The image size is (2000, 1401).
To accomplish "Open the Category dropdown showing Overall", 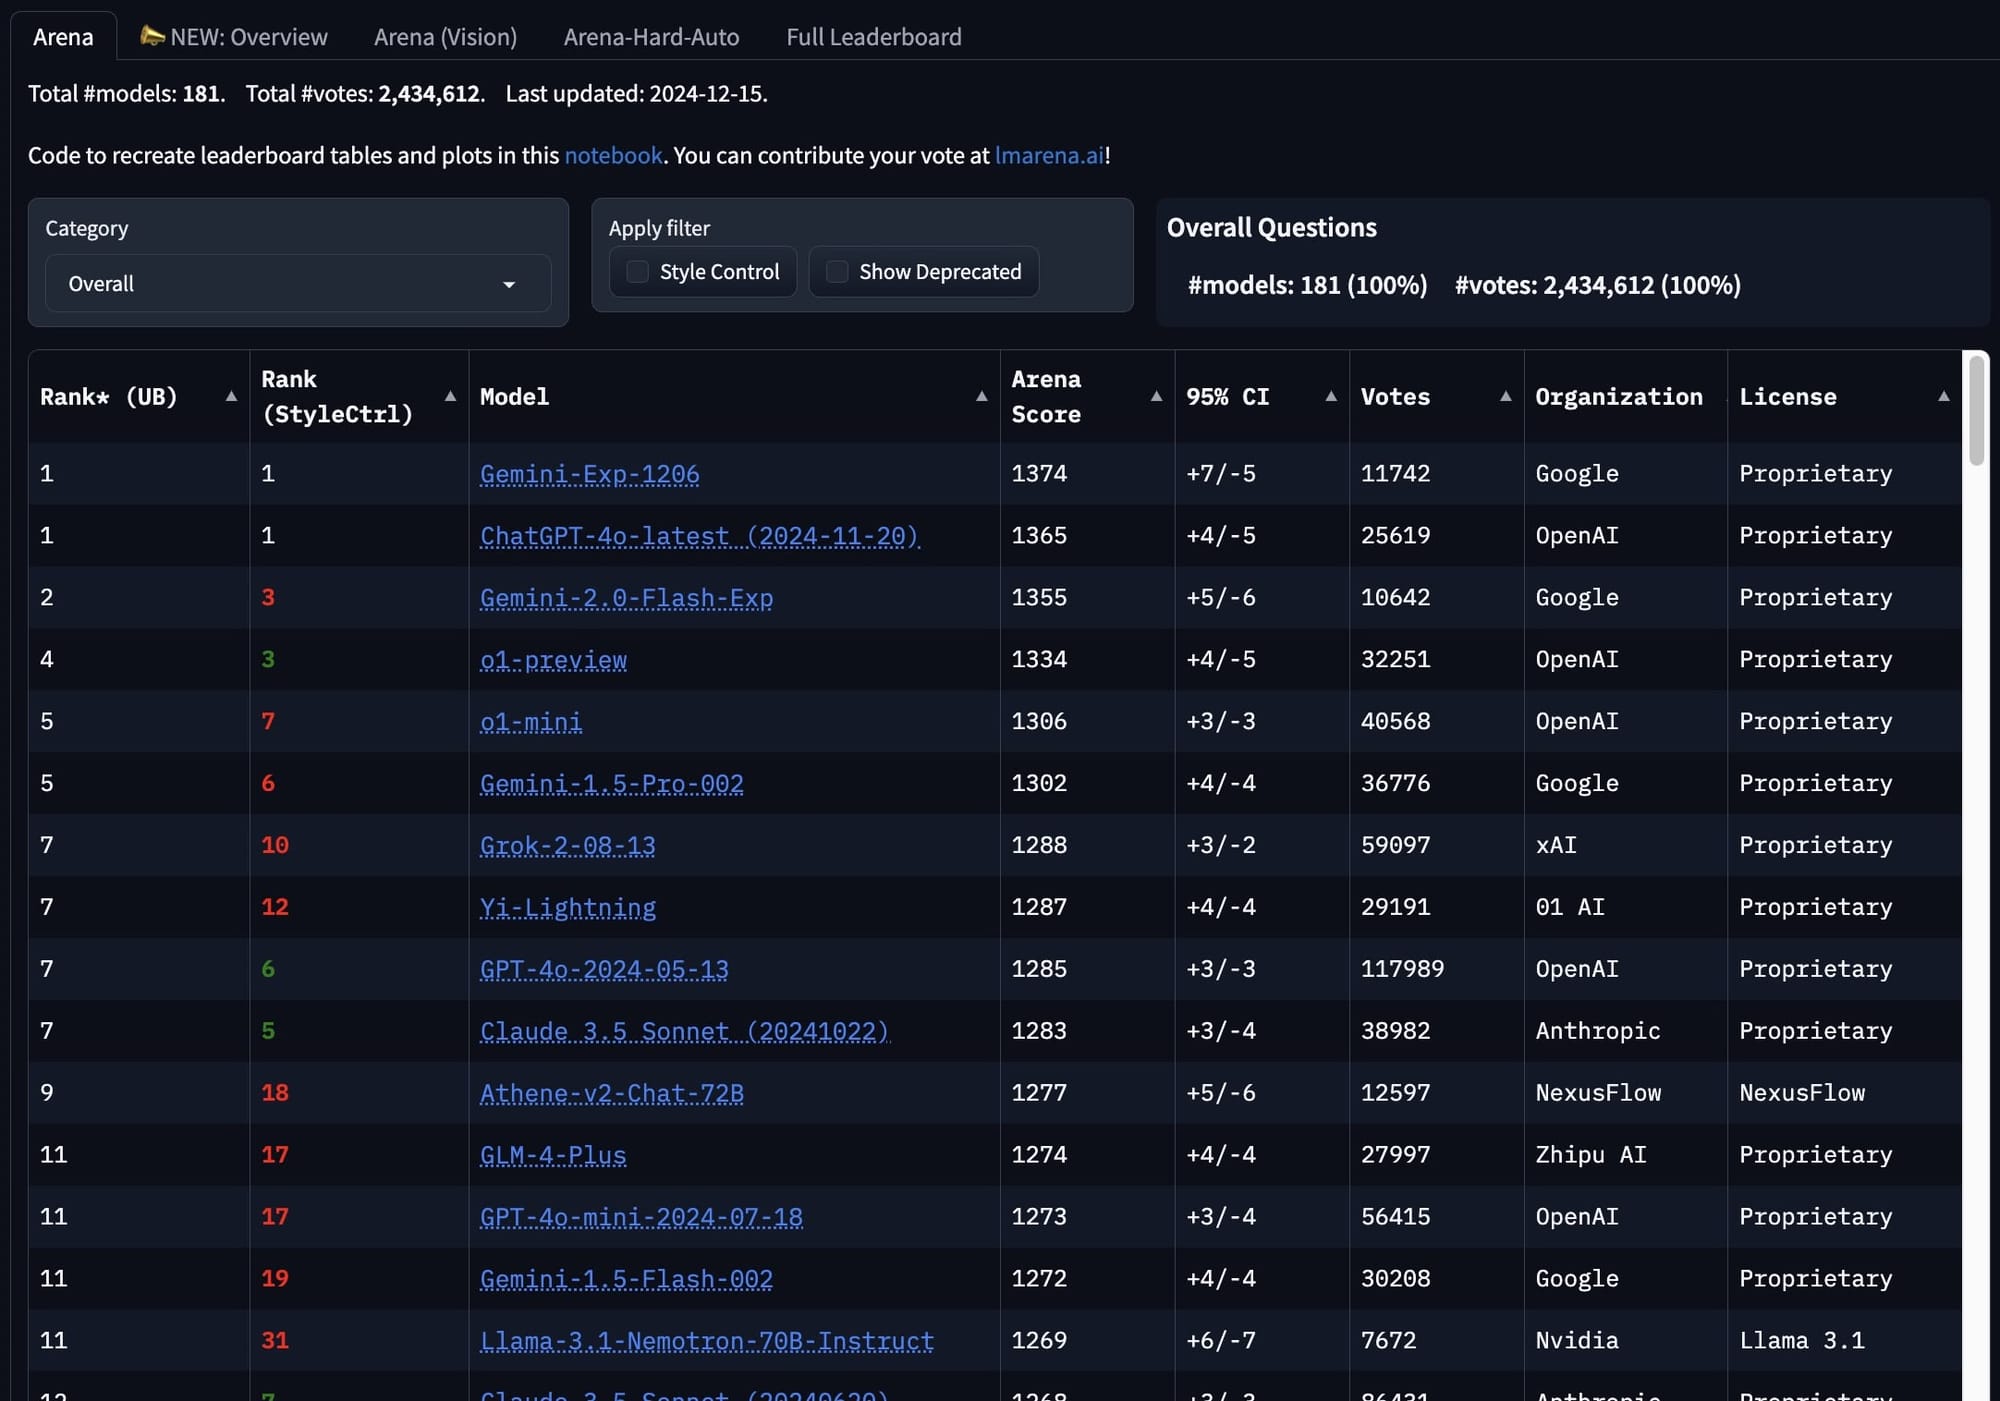I will [x=298, y=284].
